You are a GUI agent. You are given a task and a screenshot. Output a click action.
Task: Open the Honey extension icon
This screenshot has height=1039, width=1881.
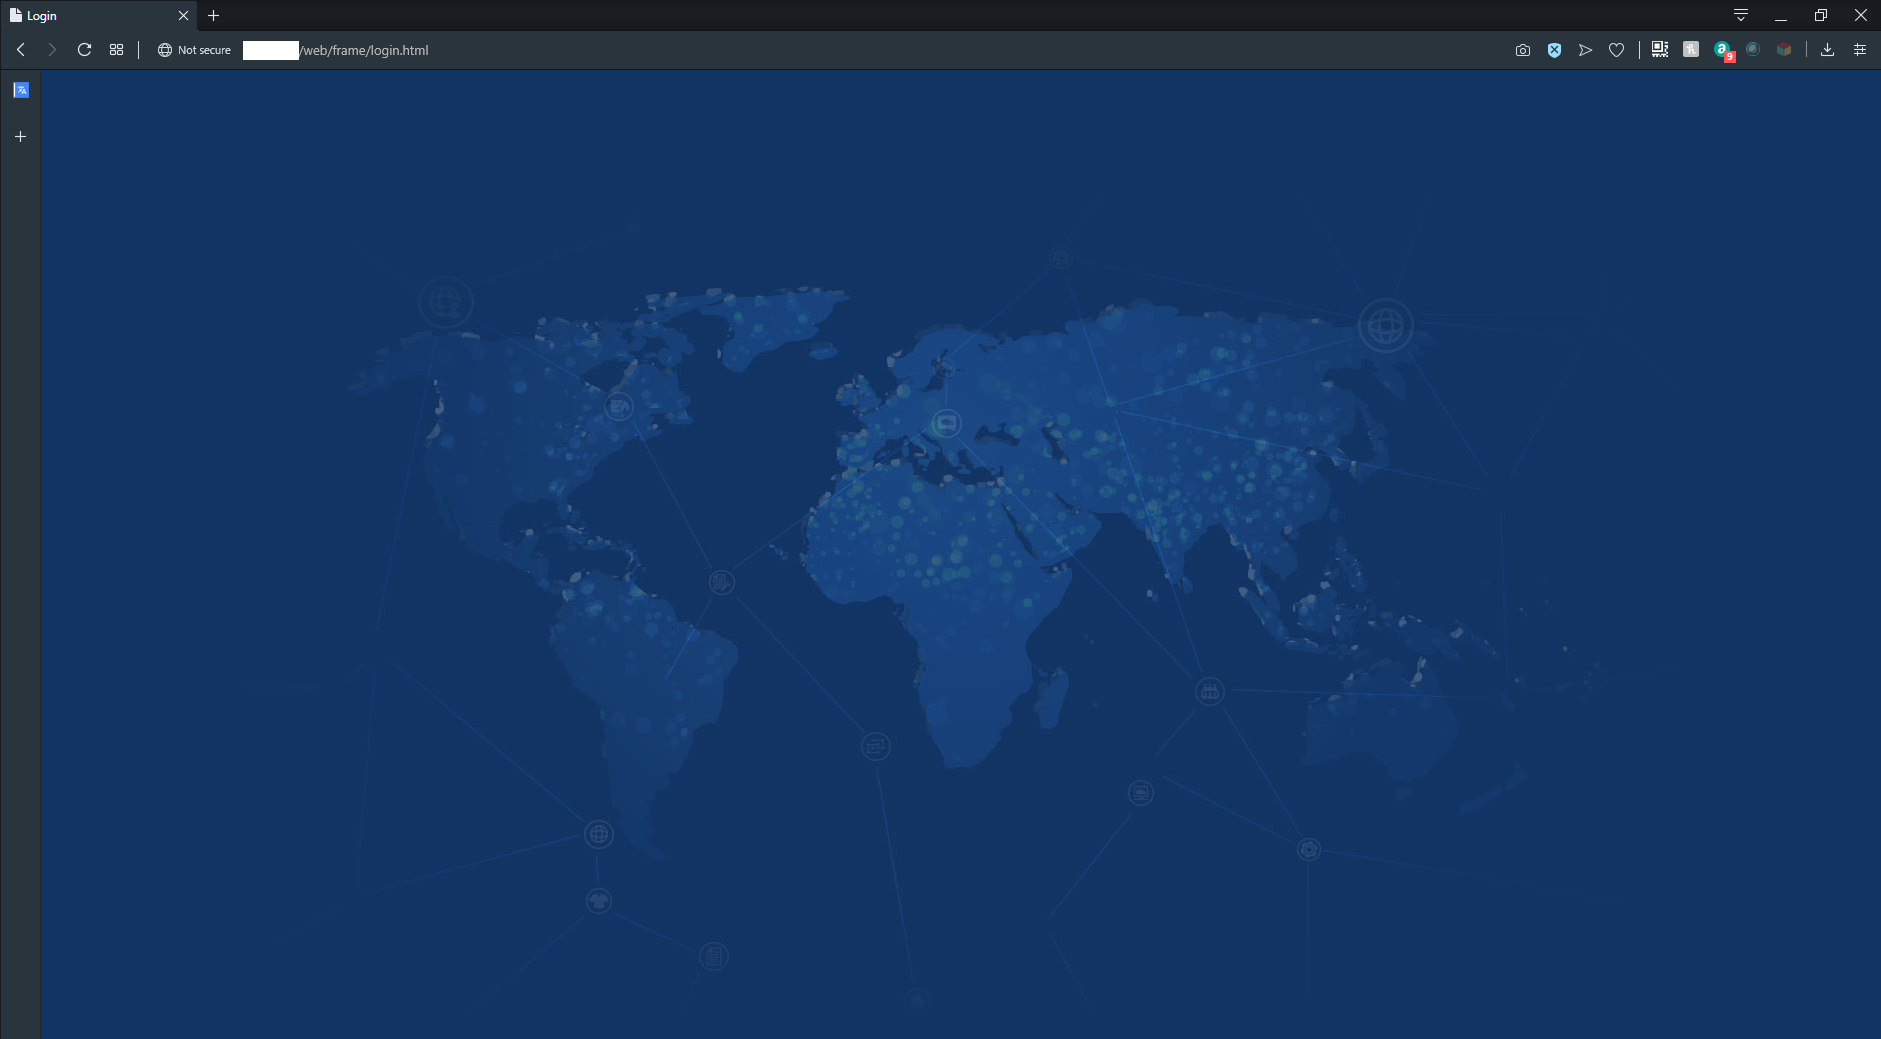(1691, 50)
